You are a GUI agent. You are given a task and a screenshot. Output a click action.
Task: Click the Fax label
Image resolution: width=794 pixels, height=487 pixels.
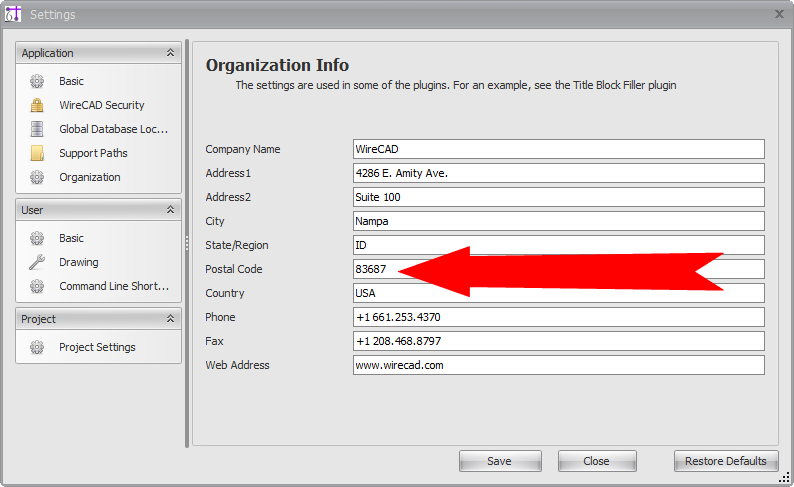[214, 341]
